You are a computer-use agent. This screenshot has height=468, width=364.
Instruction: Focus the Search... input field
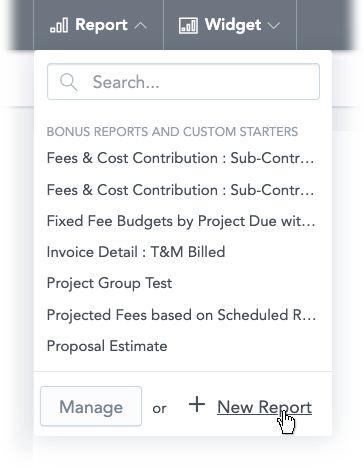(183, 82)
